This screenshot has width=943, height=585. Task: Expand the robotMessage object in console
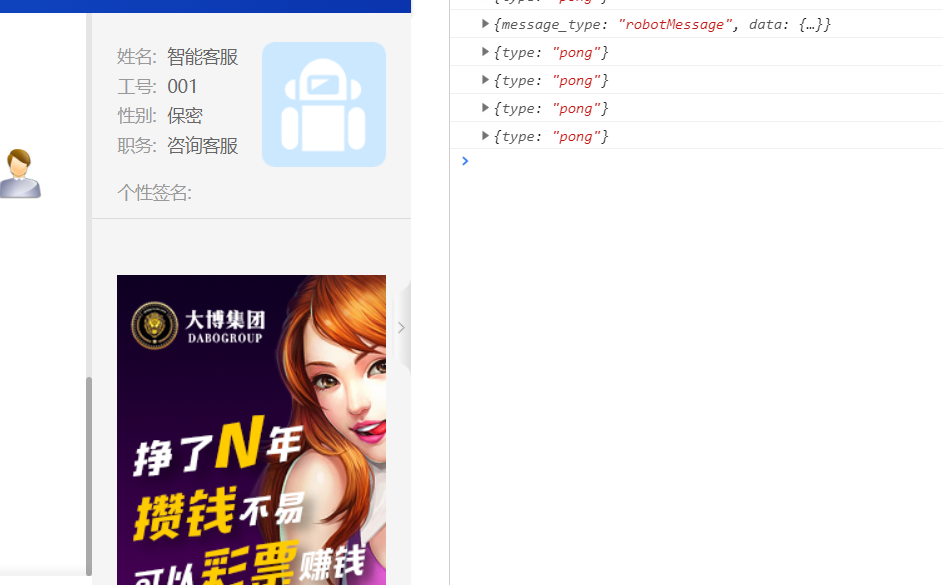486,24
